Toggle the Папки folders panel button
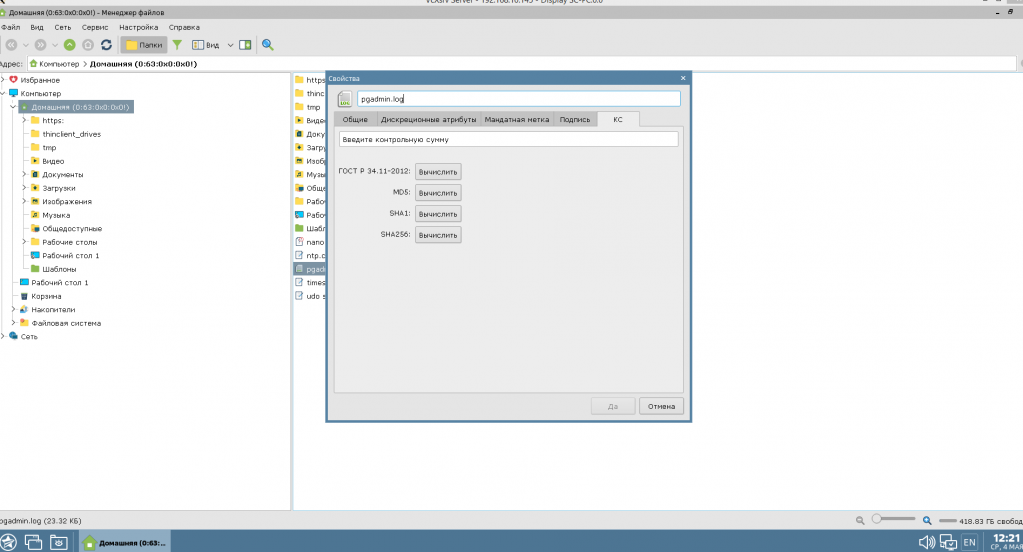 (x=144, y=45)
